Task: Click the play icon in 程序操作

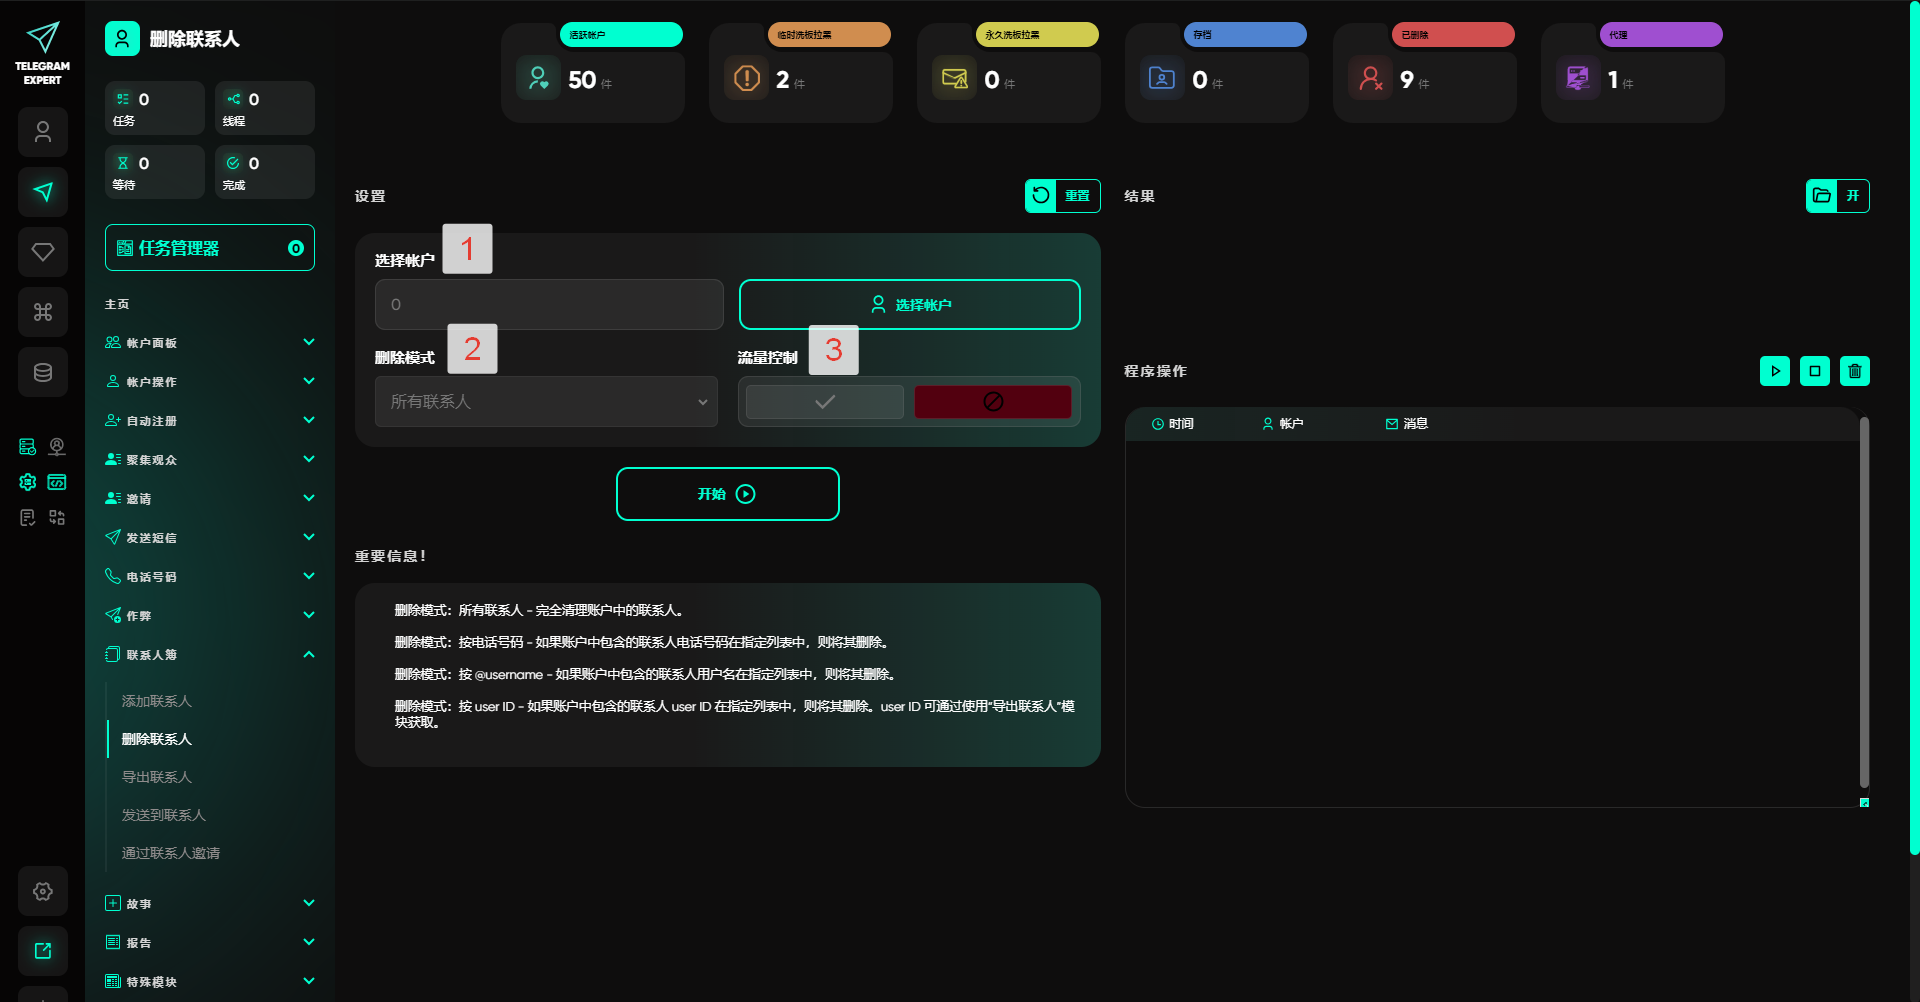Action: coord(1775,371)
